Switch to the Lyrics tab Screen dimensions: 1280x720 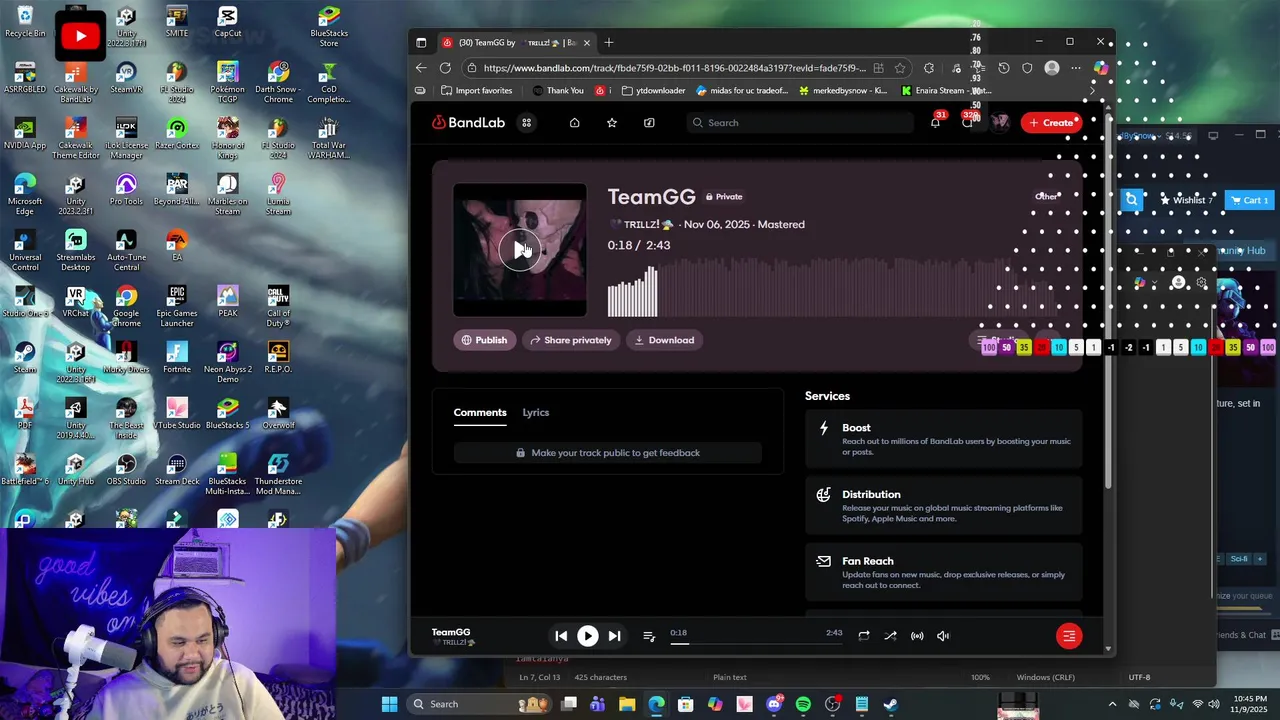coord(535,412)
